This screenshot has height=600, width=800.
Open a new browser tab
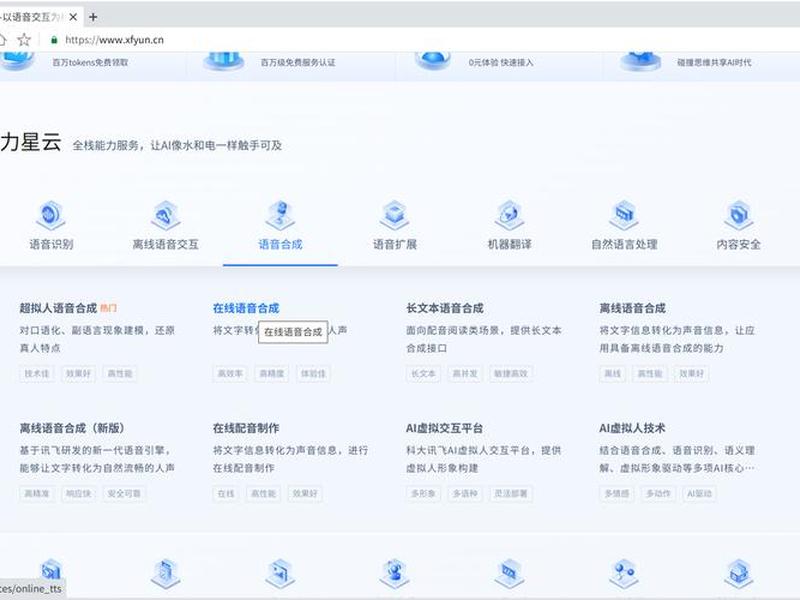pyautogui.click(x=93, y=17)
